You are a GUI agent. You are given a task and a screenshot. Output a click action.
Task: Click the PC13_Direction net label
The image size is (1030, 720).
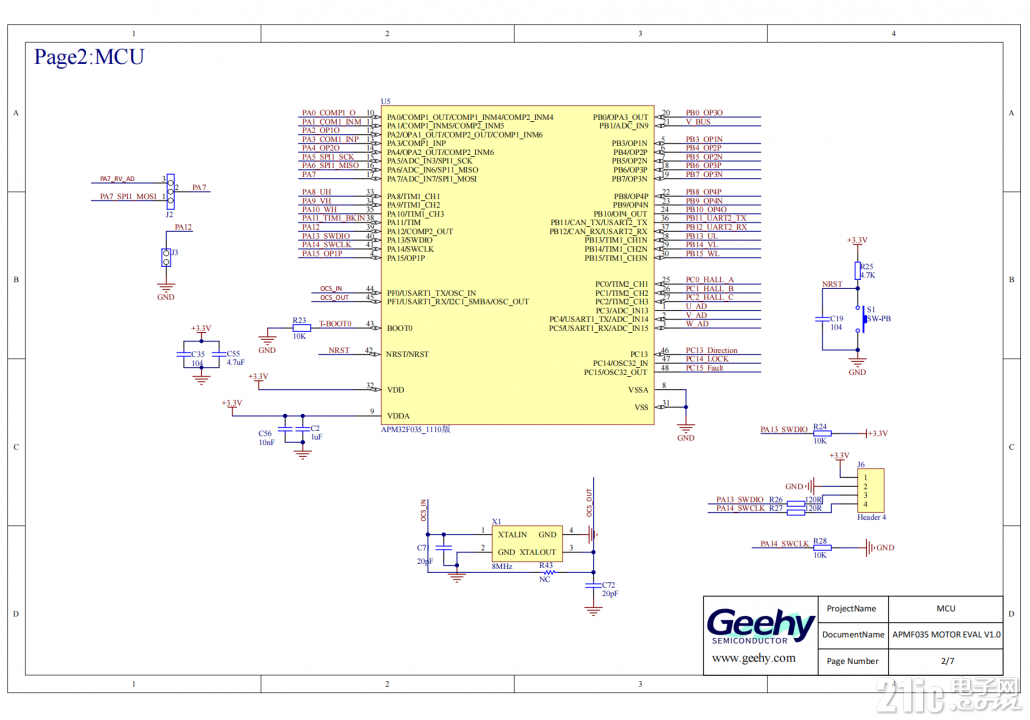(x=711, y=350)
